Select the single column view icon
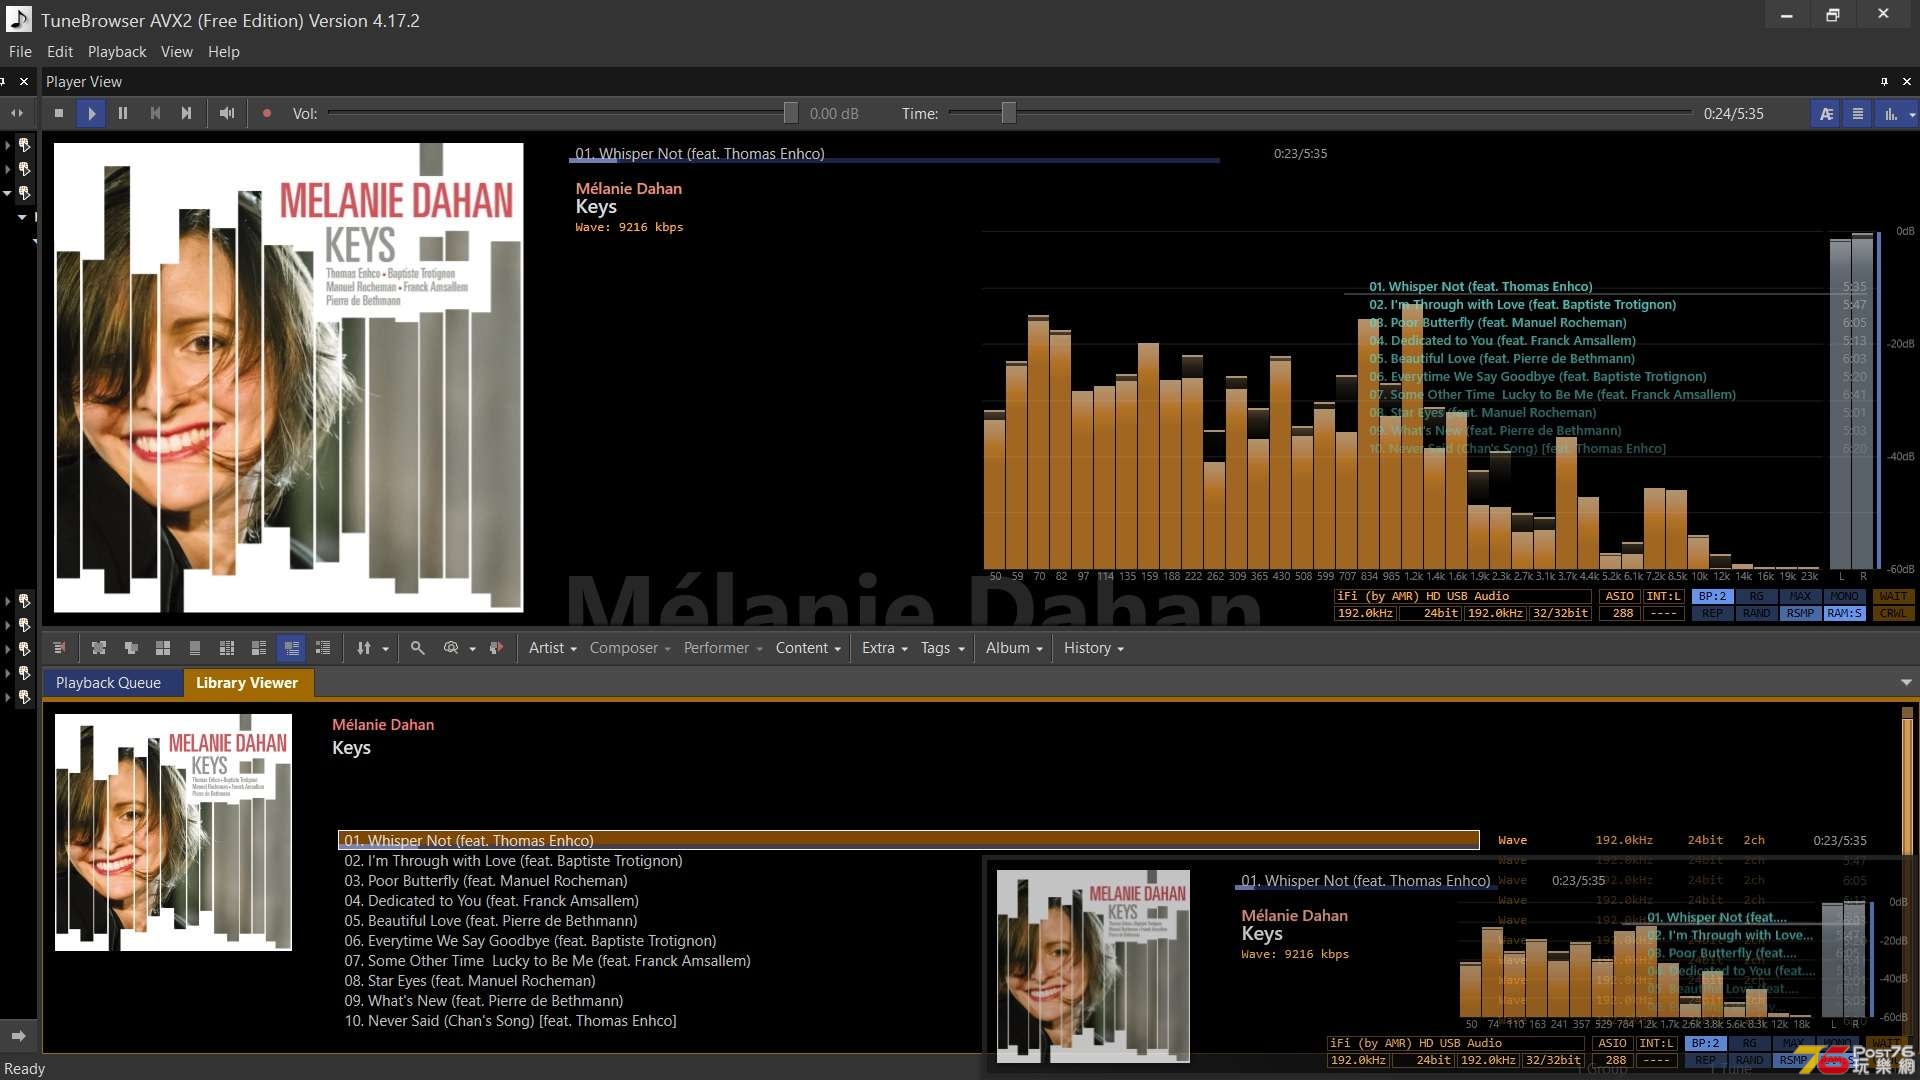The image size is (1920, 1080). (x=195, y=648)
